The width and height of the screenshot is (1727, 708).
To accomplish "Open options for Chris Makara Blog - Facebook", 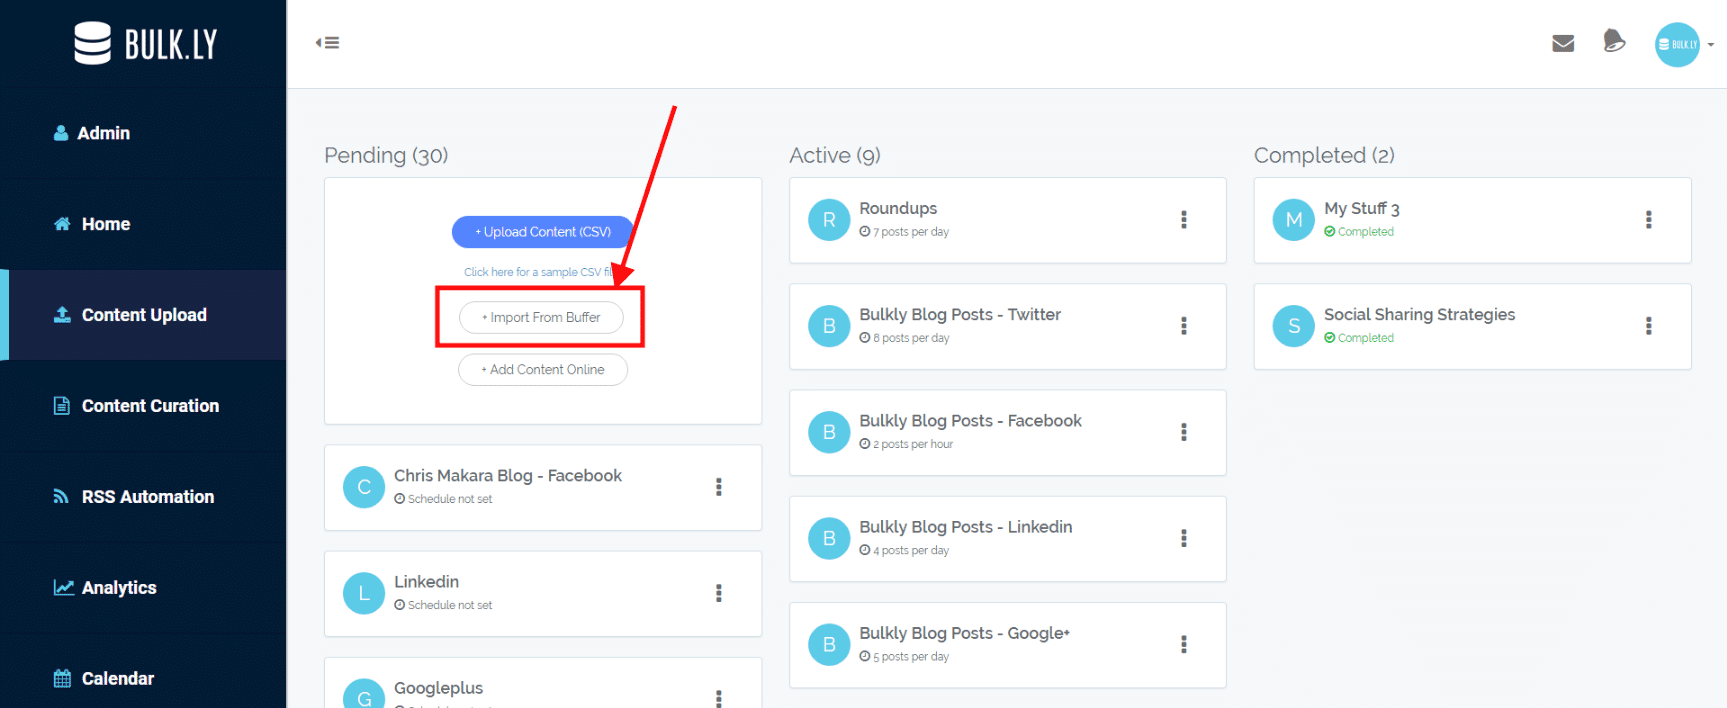I will pos(718,487).
